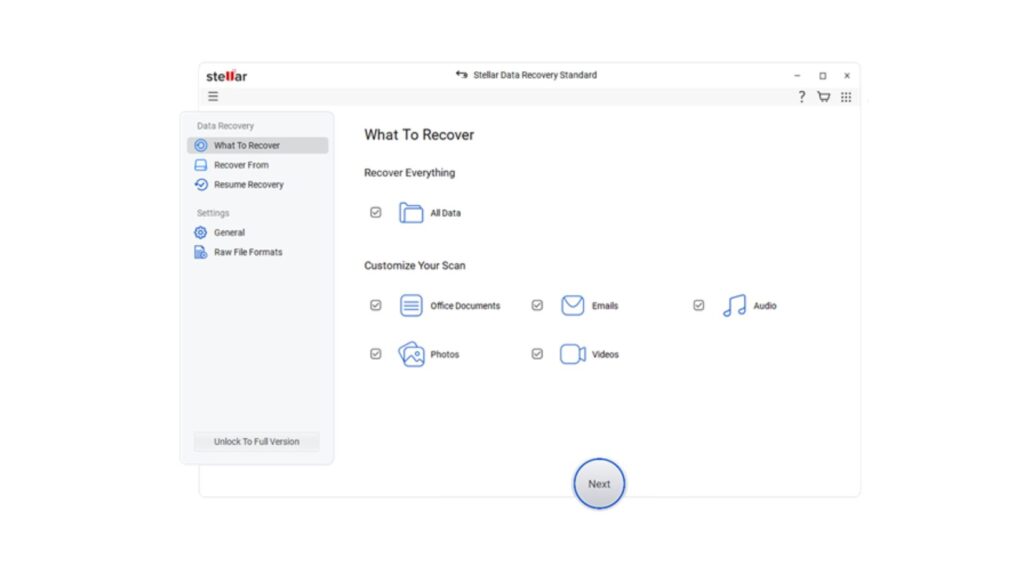Click the Office Documents icon
Screen dimensions: 1024x577
coord(411,305)
